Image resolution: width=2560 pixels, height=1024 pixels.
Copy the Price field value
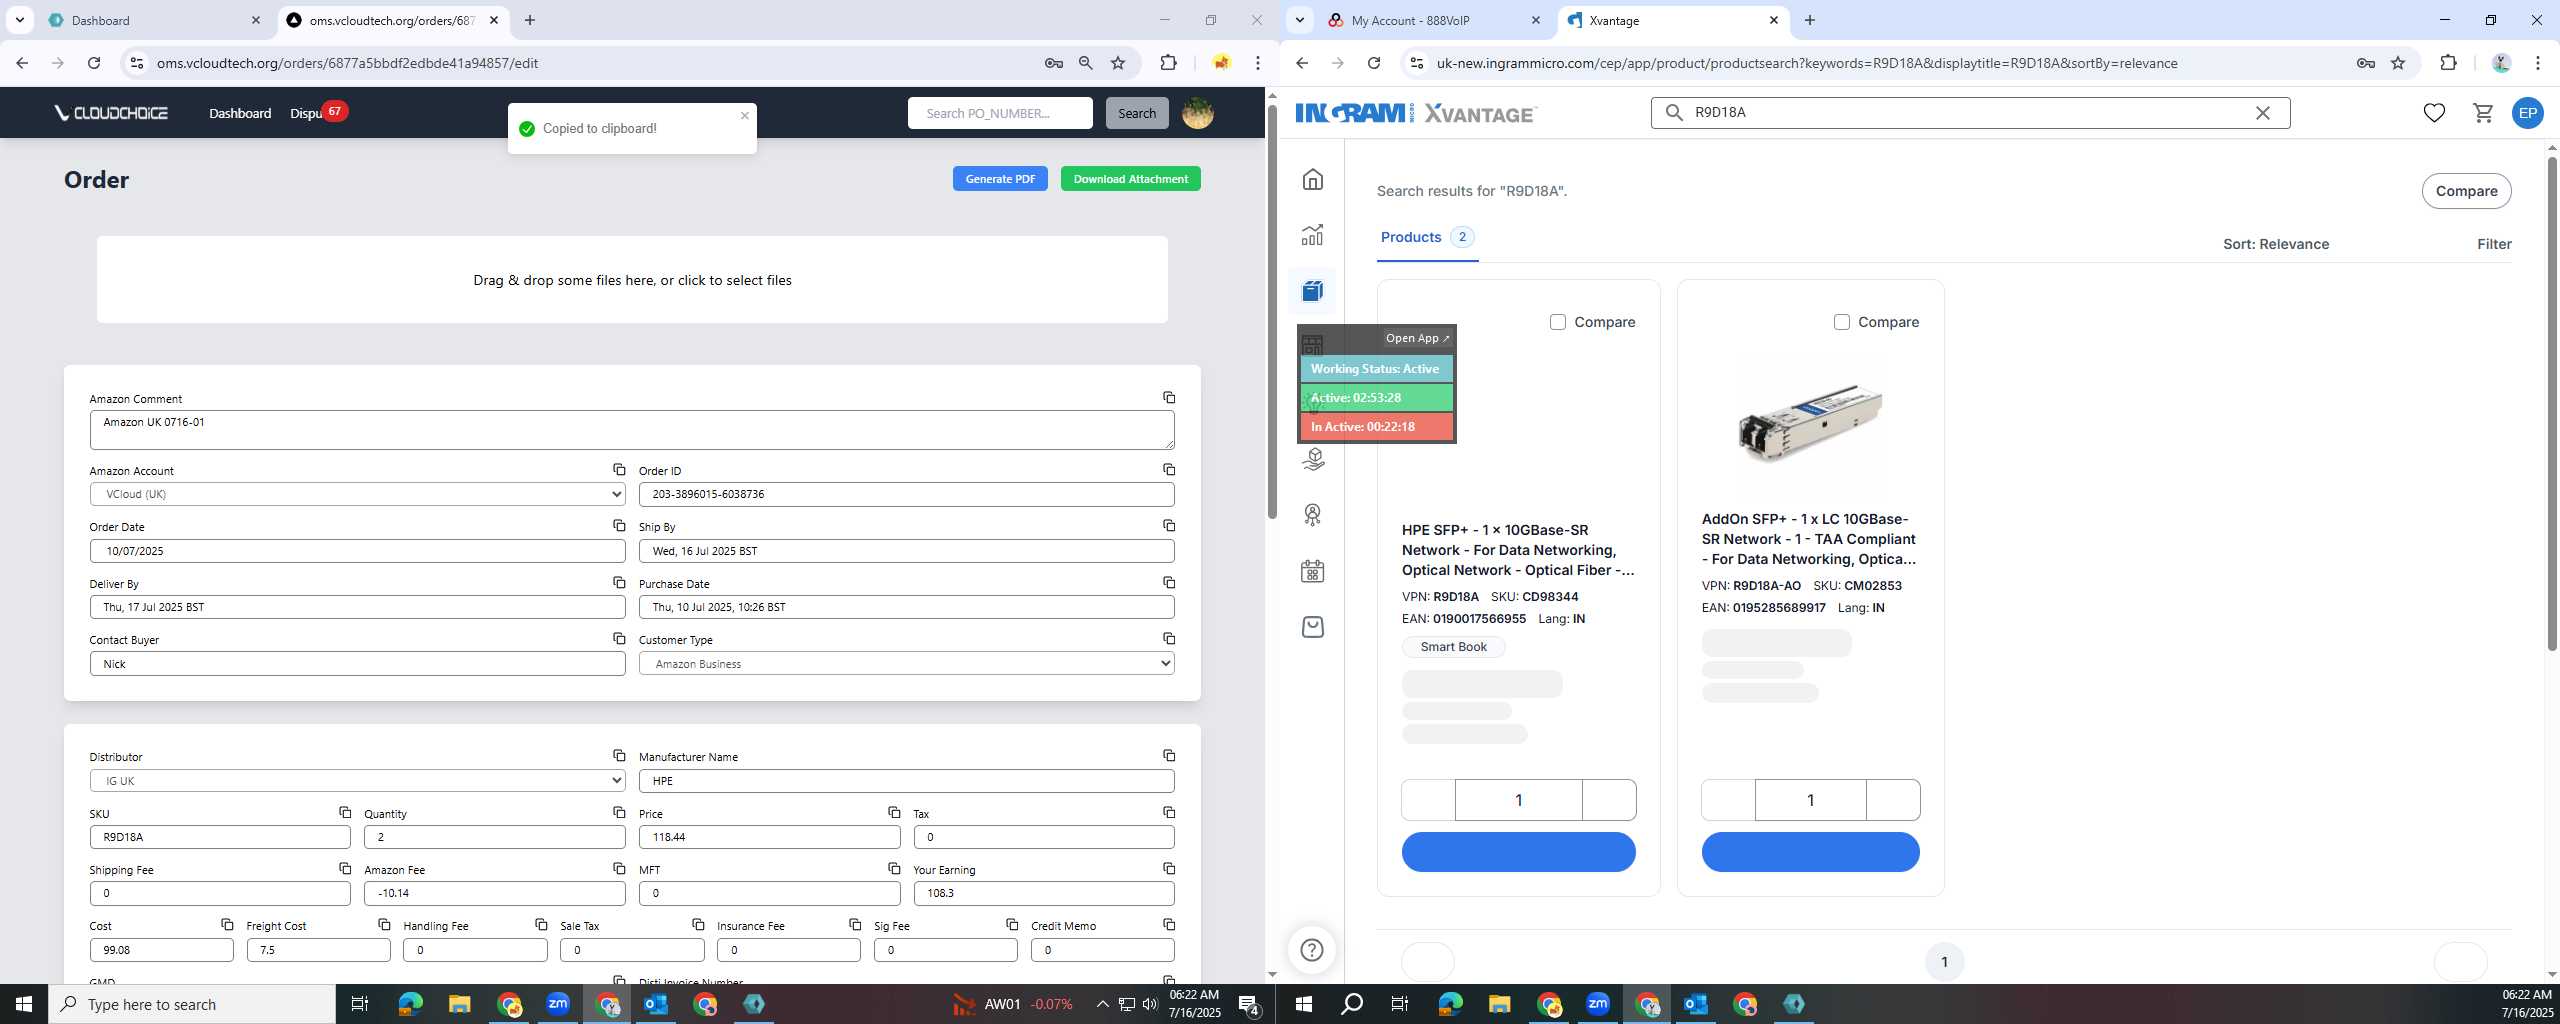[893, 813]
